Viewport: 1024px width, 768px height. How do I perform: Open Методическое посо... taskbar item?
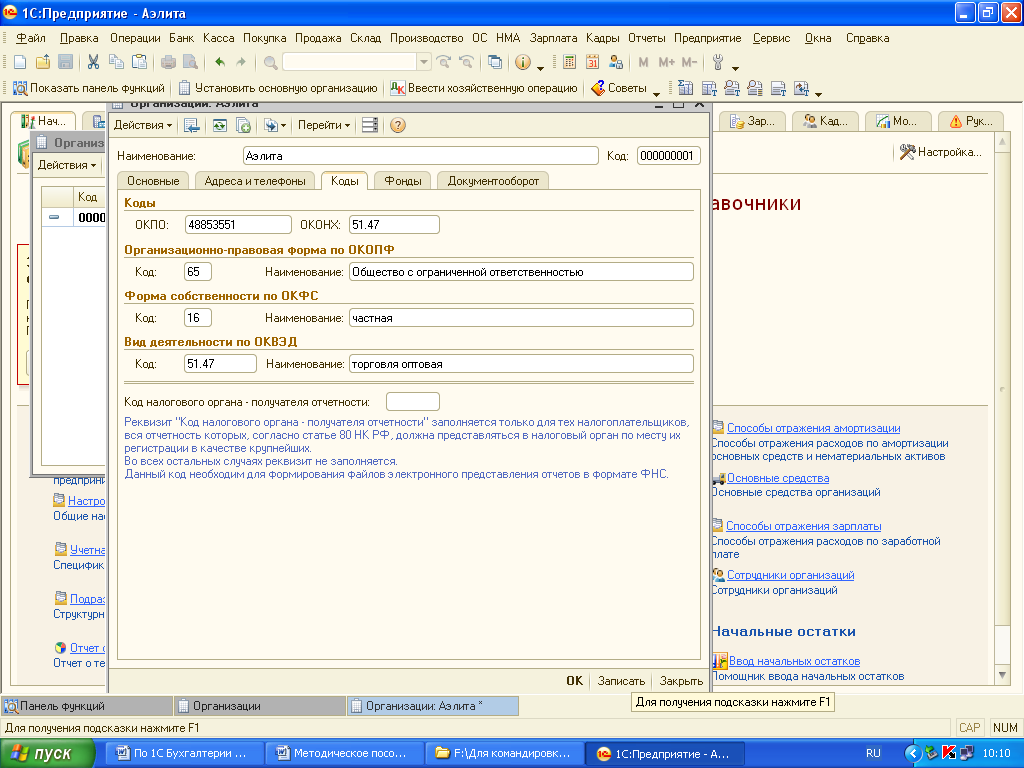point(344,754)
